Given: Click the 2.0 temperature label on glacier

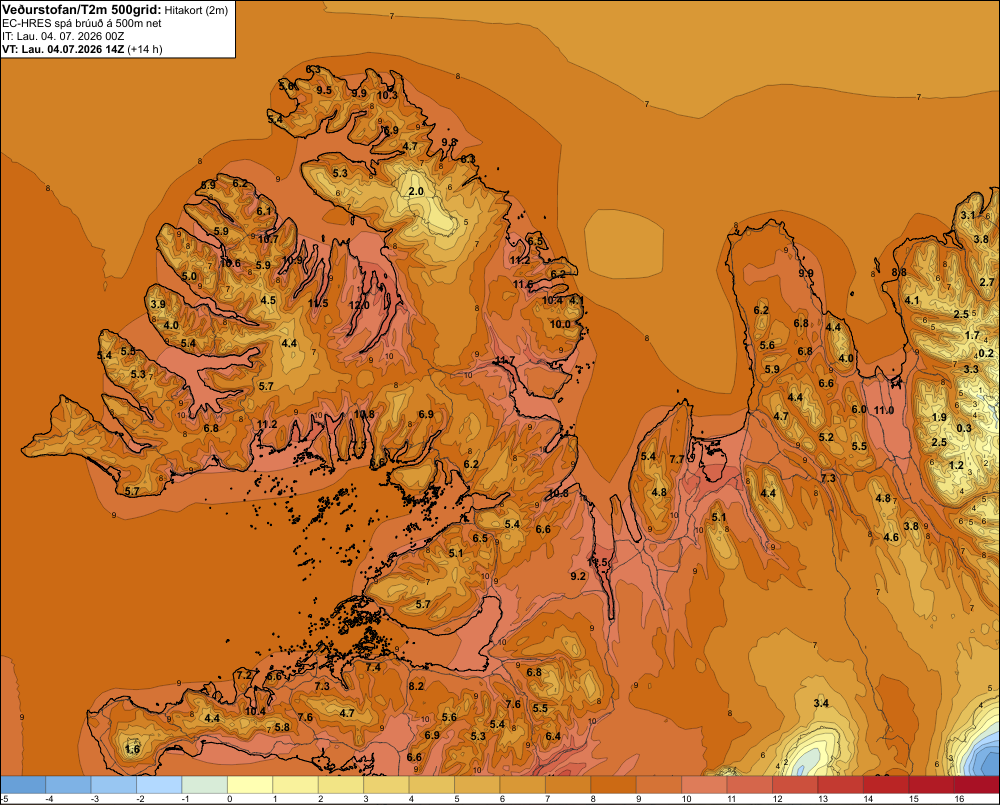Looking at the screenshot, I should (x=416, y=191).
